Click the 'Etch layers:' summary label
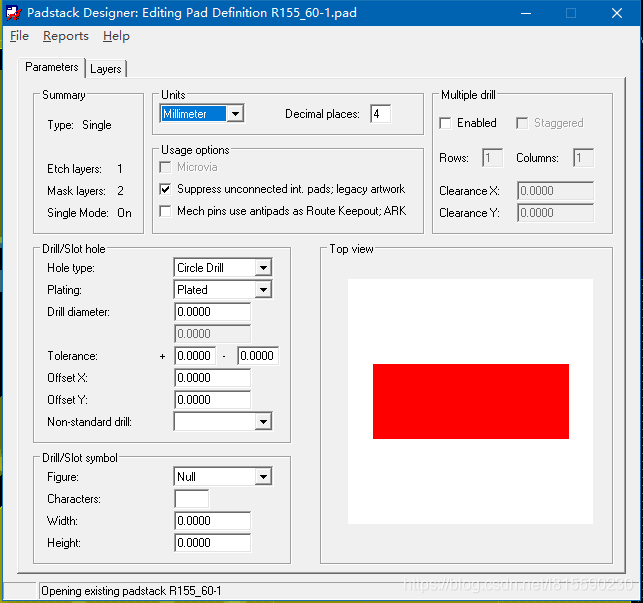643x603 pixels. [74, 169]
